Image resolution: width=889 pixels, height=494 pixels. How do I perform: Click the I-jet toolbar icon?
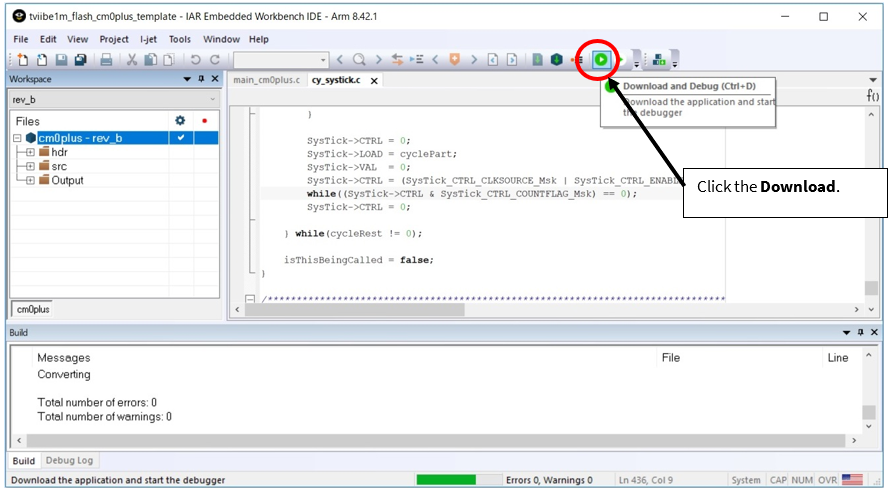(x=659, y=60)
